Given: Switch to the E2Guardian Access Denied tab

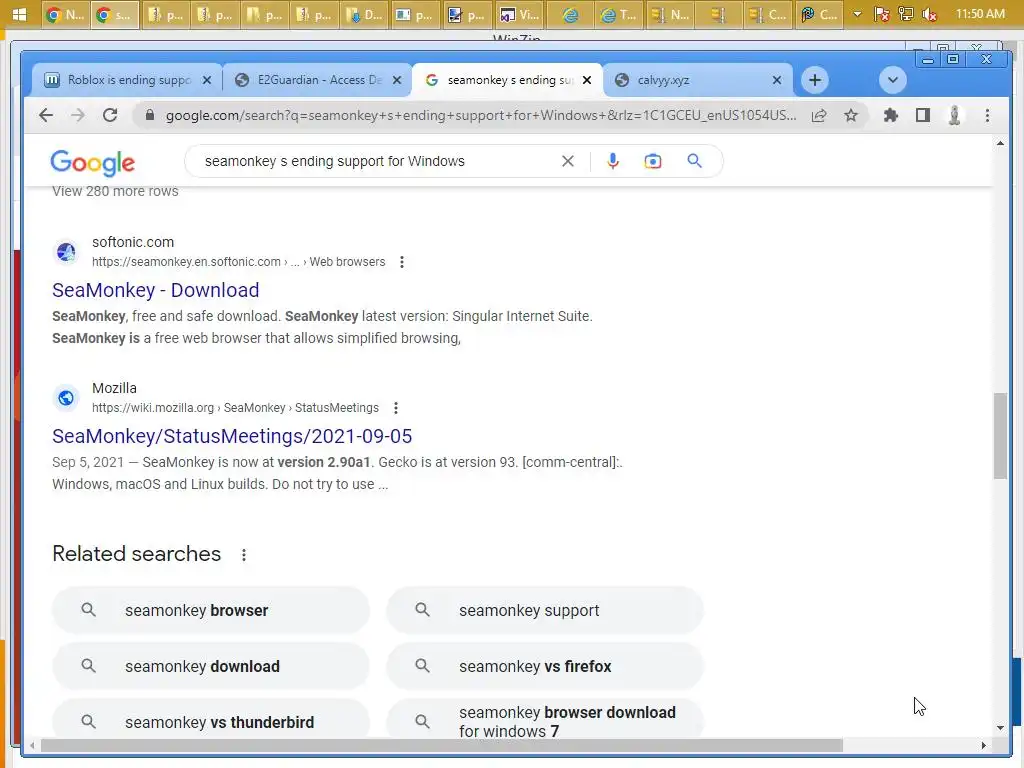Looking at the screenshot, I should 319,80.
